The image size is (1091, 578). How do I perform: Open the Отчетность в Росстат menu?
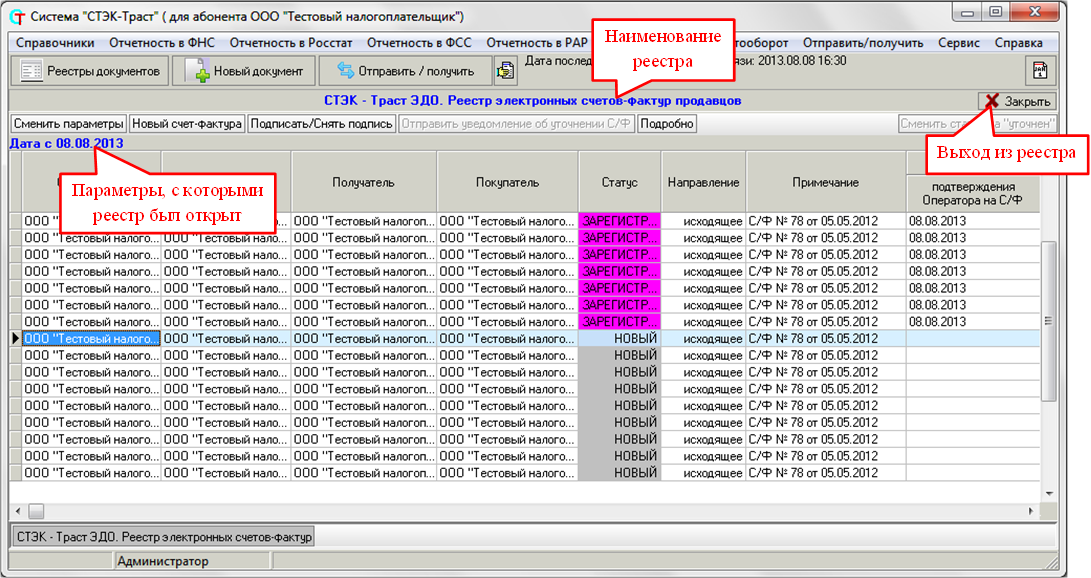pyautogui.click(x=291, y=42)
